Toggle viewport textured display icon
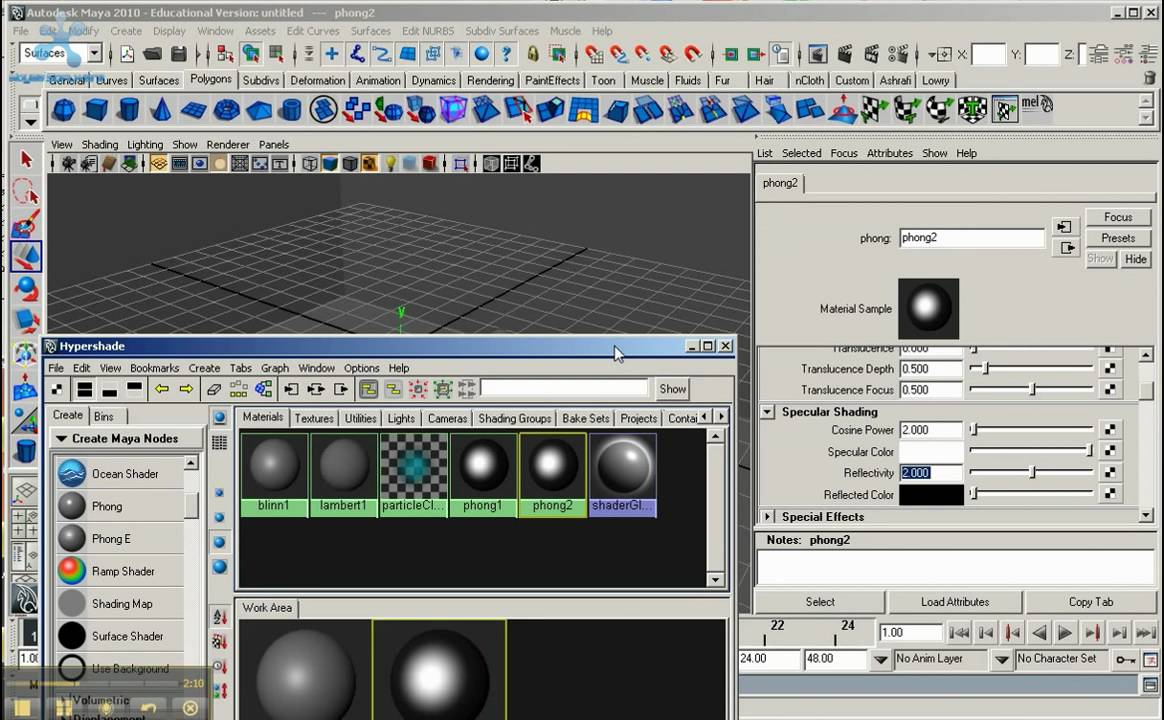1164x720 pixels. pyautogui.click(x=369, y=163)
